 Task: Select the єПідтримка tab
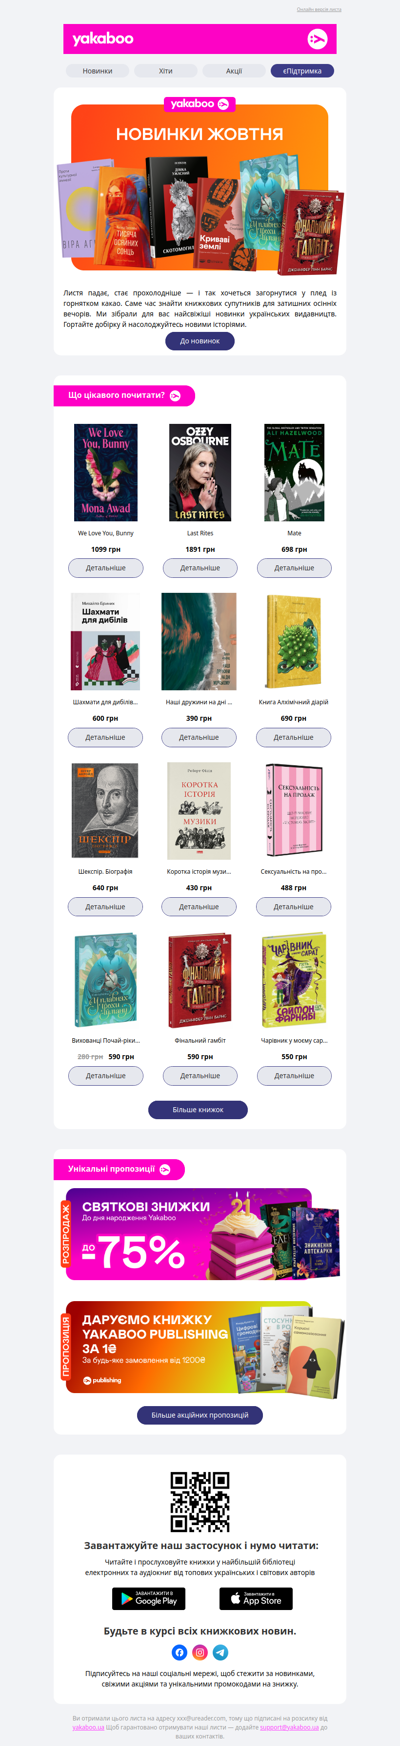(x=302, y=71)
